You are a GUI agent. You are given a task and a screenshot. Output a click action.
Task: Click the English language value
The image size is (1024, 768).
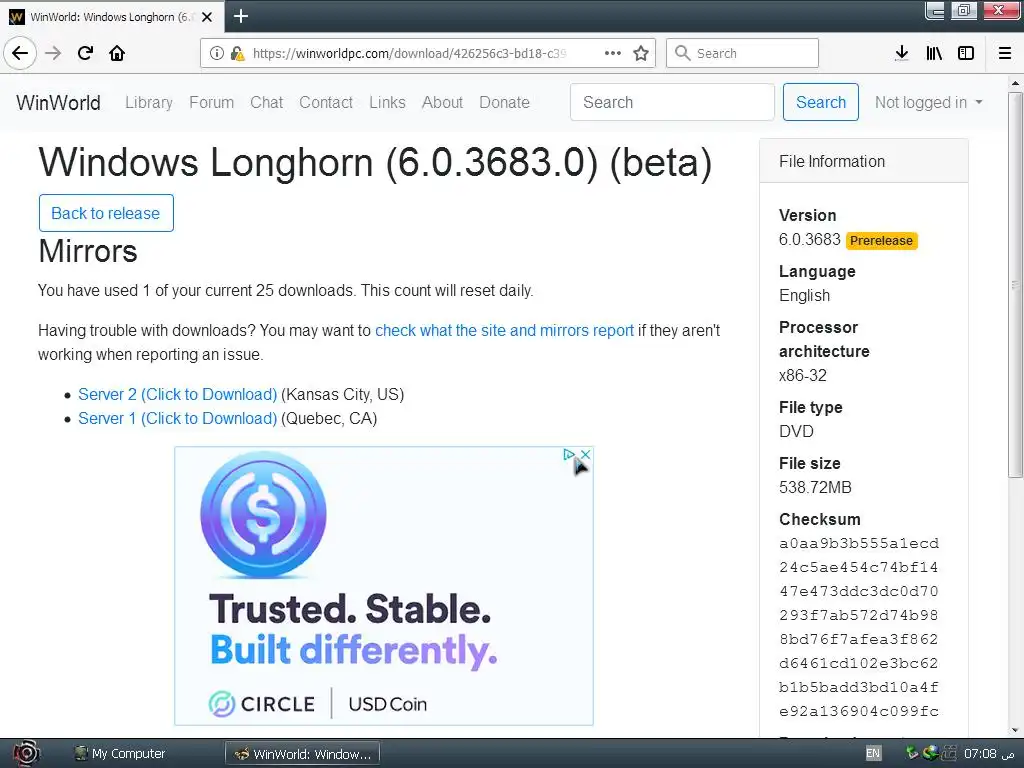point(805,296)
